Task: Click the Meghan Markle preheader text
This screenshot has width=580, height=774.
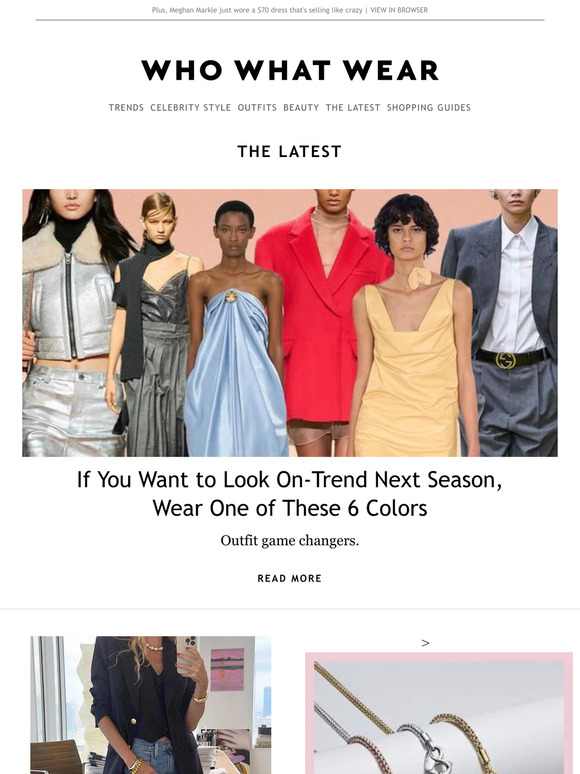Action: point(257,10)
